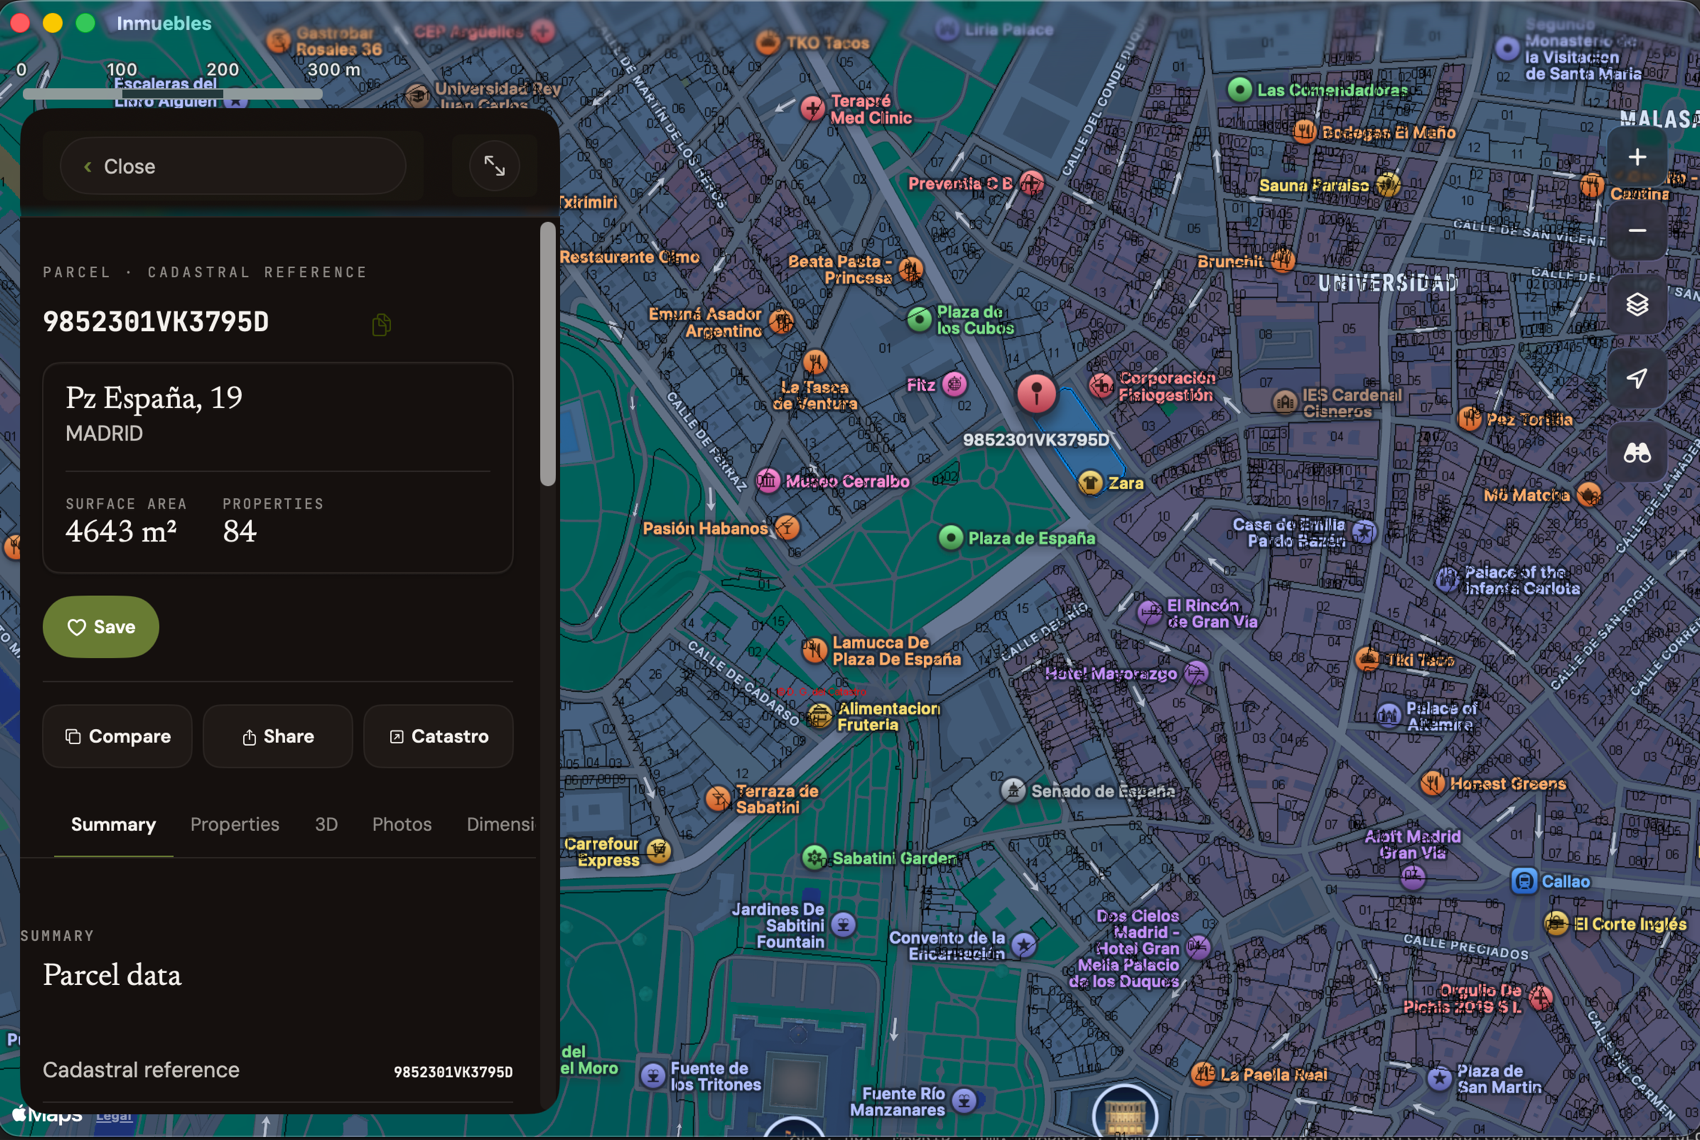Open the Honest Greens restaurant marker
The width and height of the screenshot is (1700, 1140).
point(1432,783)
